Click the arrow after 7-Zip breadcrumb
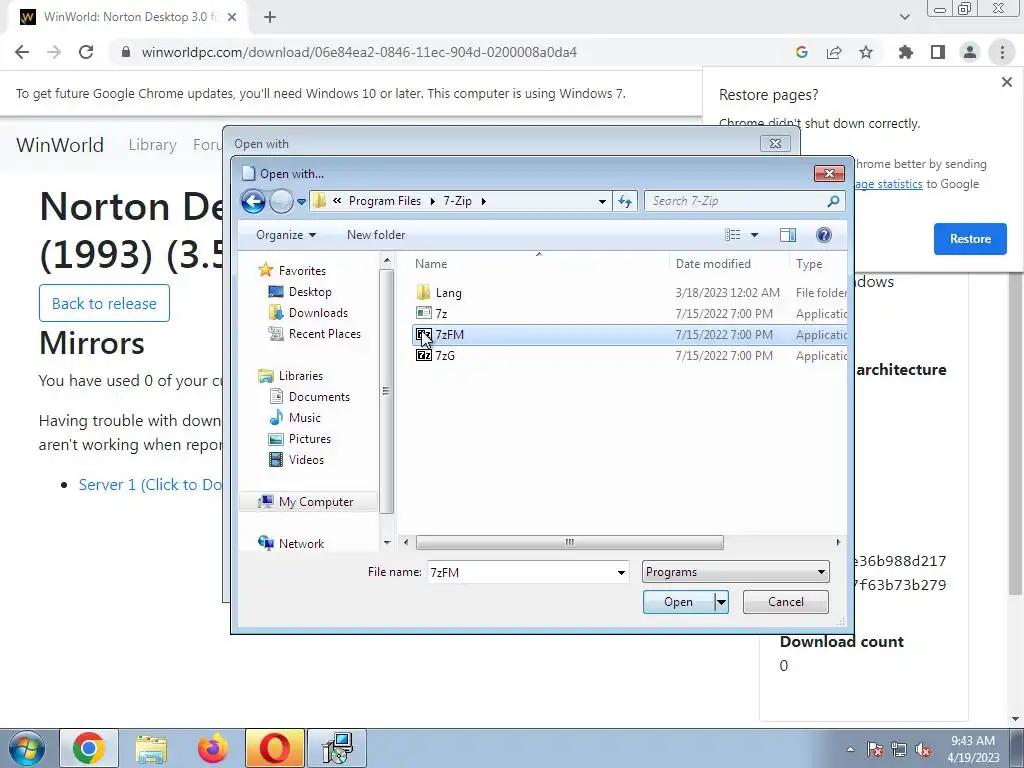Viewport: 1024px width, 768px height. (x=483, y=201)
